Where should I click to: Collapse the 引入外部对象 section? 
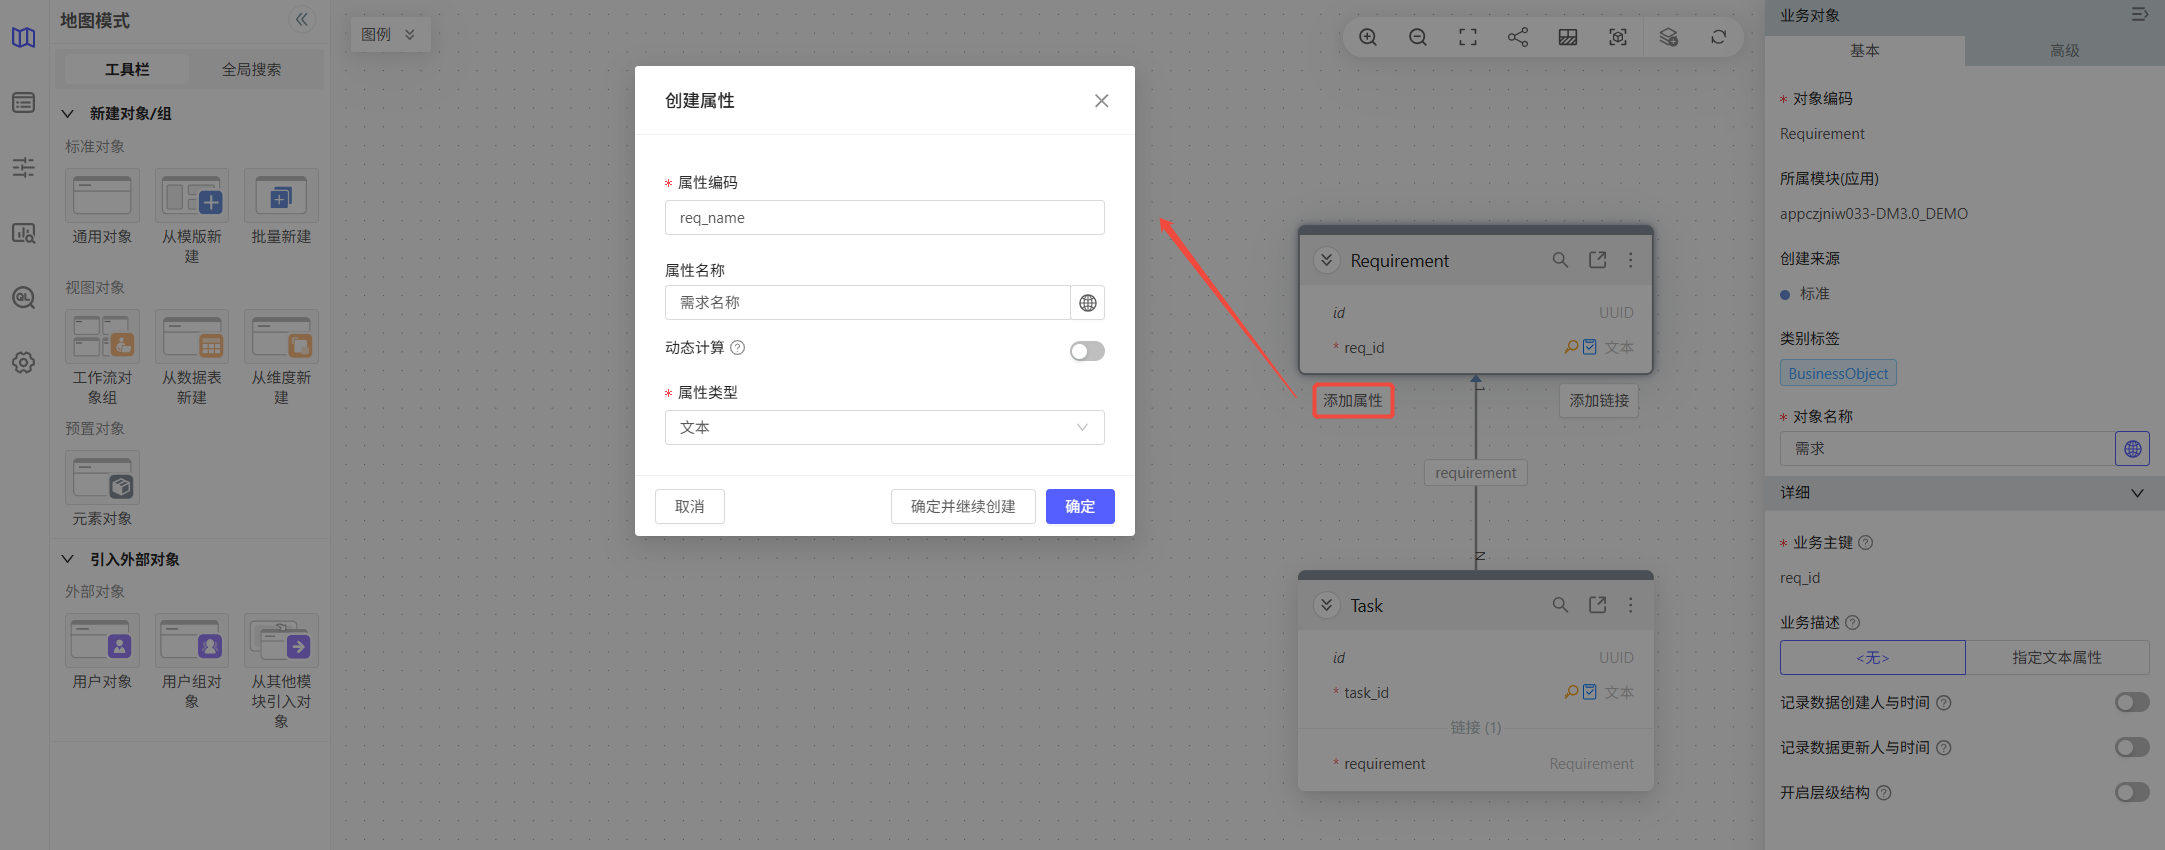68,559
